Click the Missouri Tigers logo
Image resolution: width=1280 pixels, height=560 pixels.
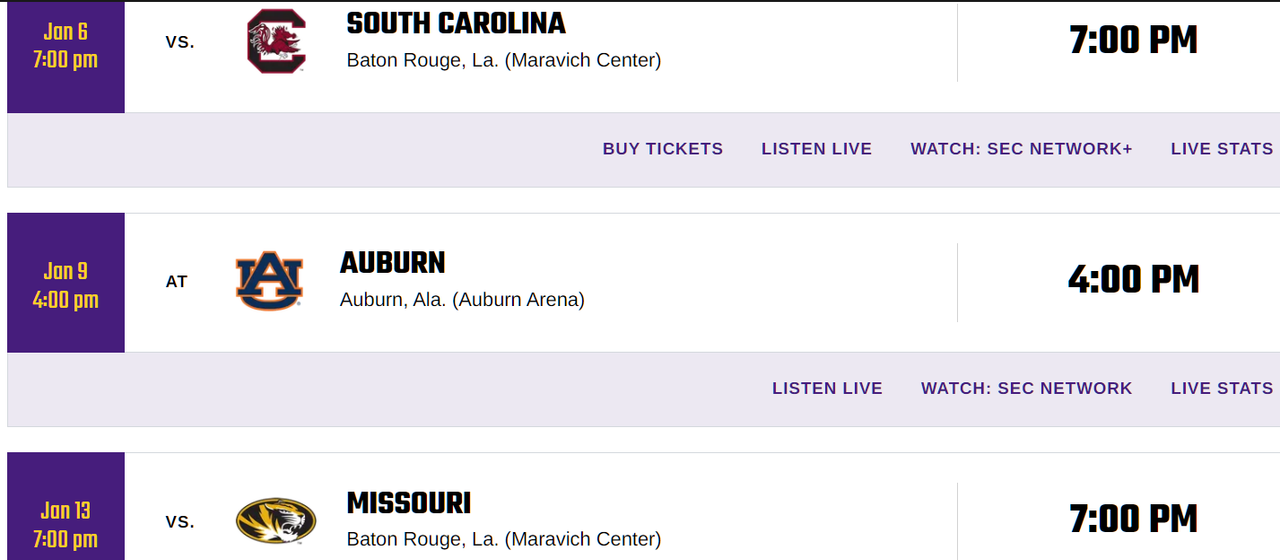[x=275, y=521]
